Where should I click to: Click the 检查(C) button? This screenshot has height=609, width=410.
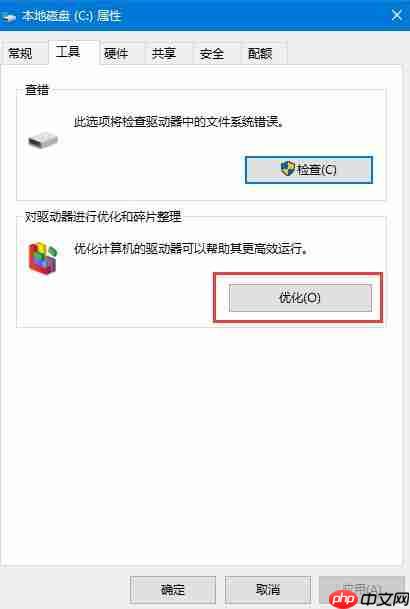click(309, 169)
